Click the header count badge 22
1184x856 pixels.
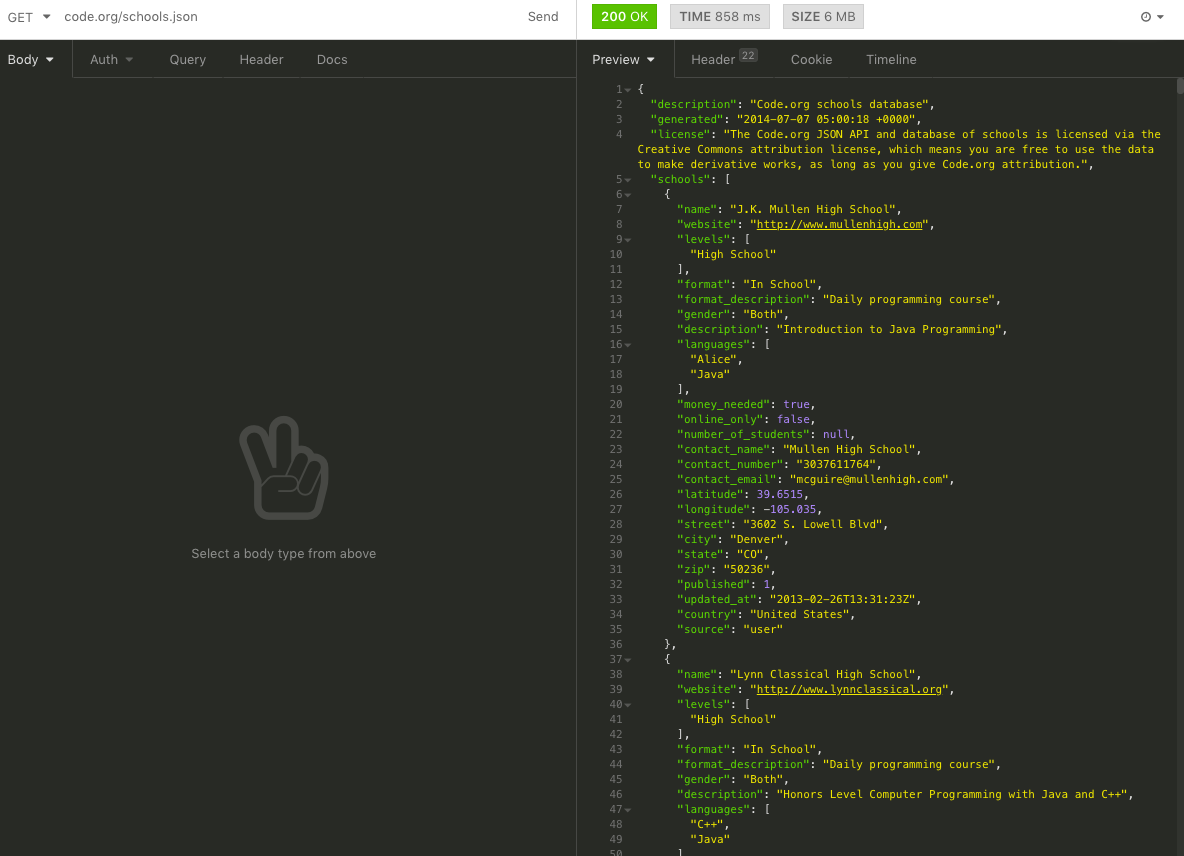point(748,55)
